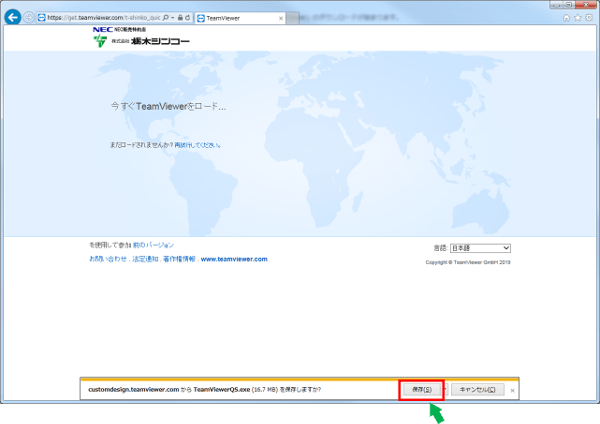This screenshot has height=424, width=600.
Task: Open the 著作権情報 copyright information link
Action: 179,259
